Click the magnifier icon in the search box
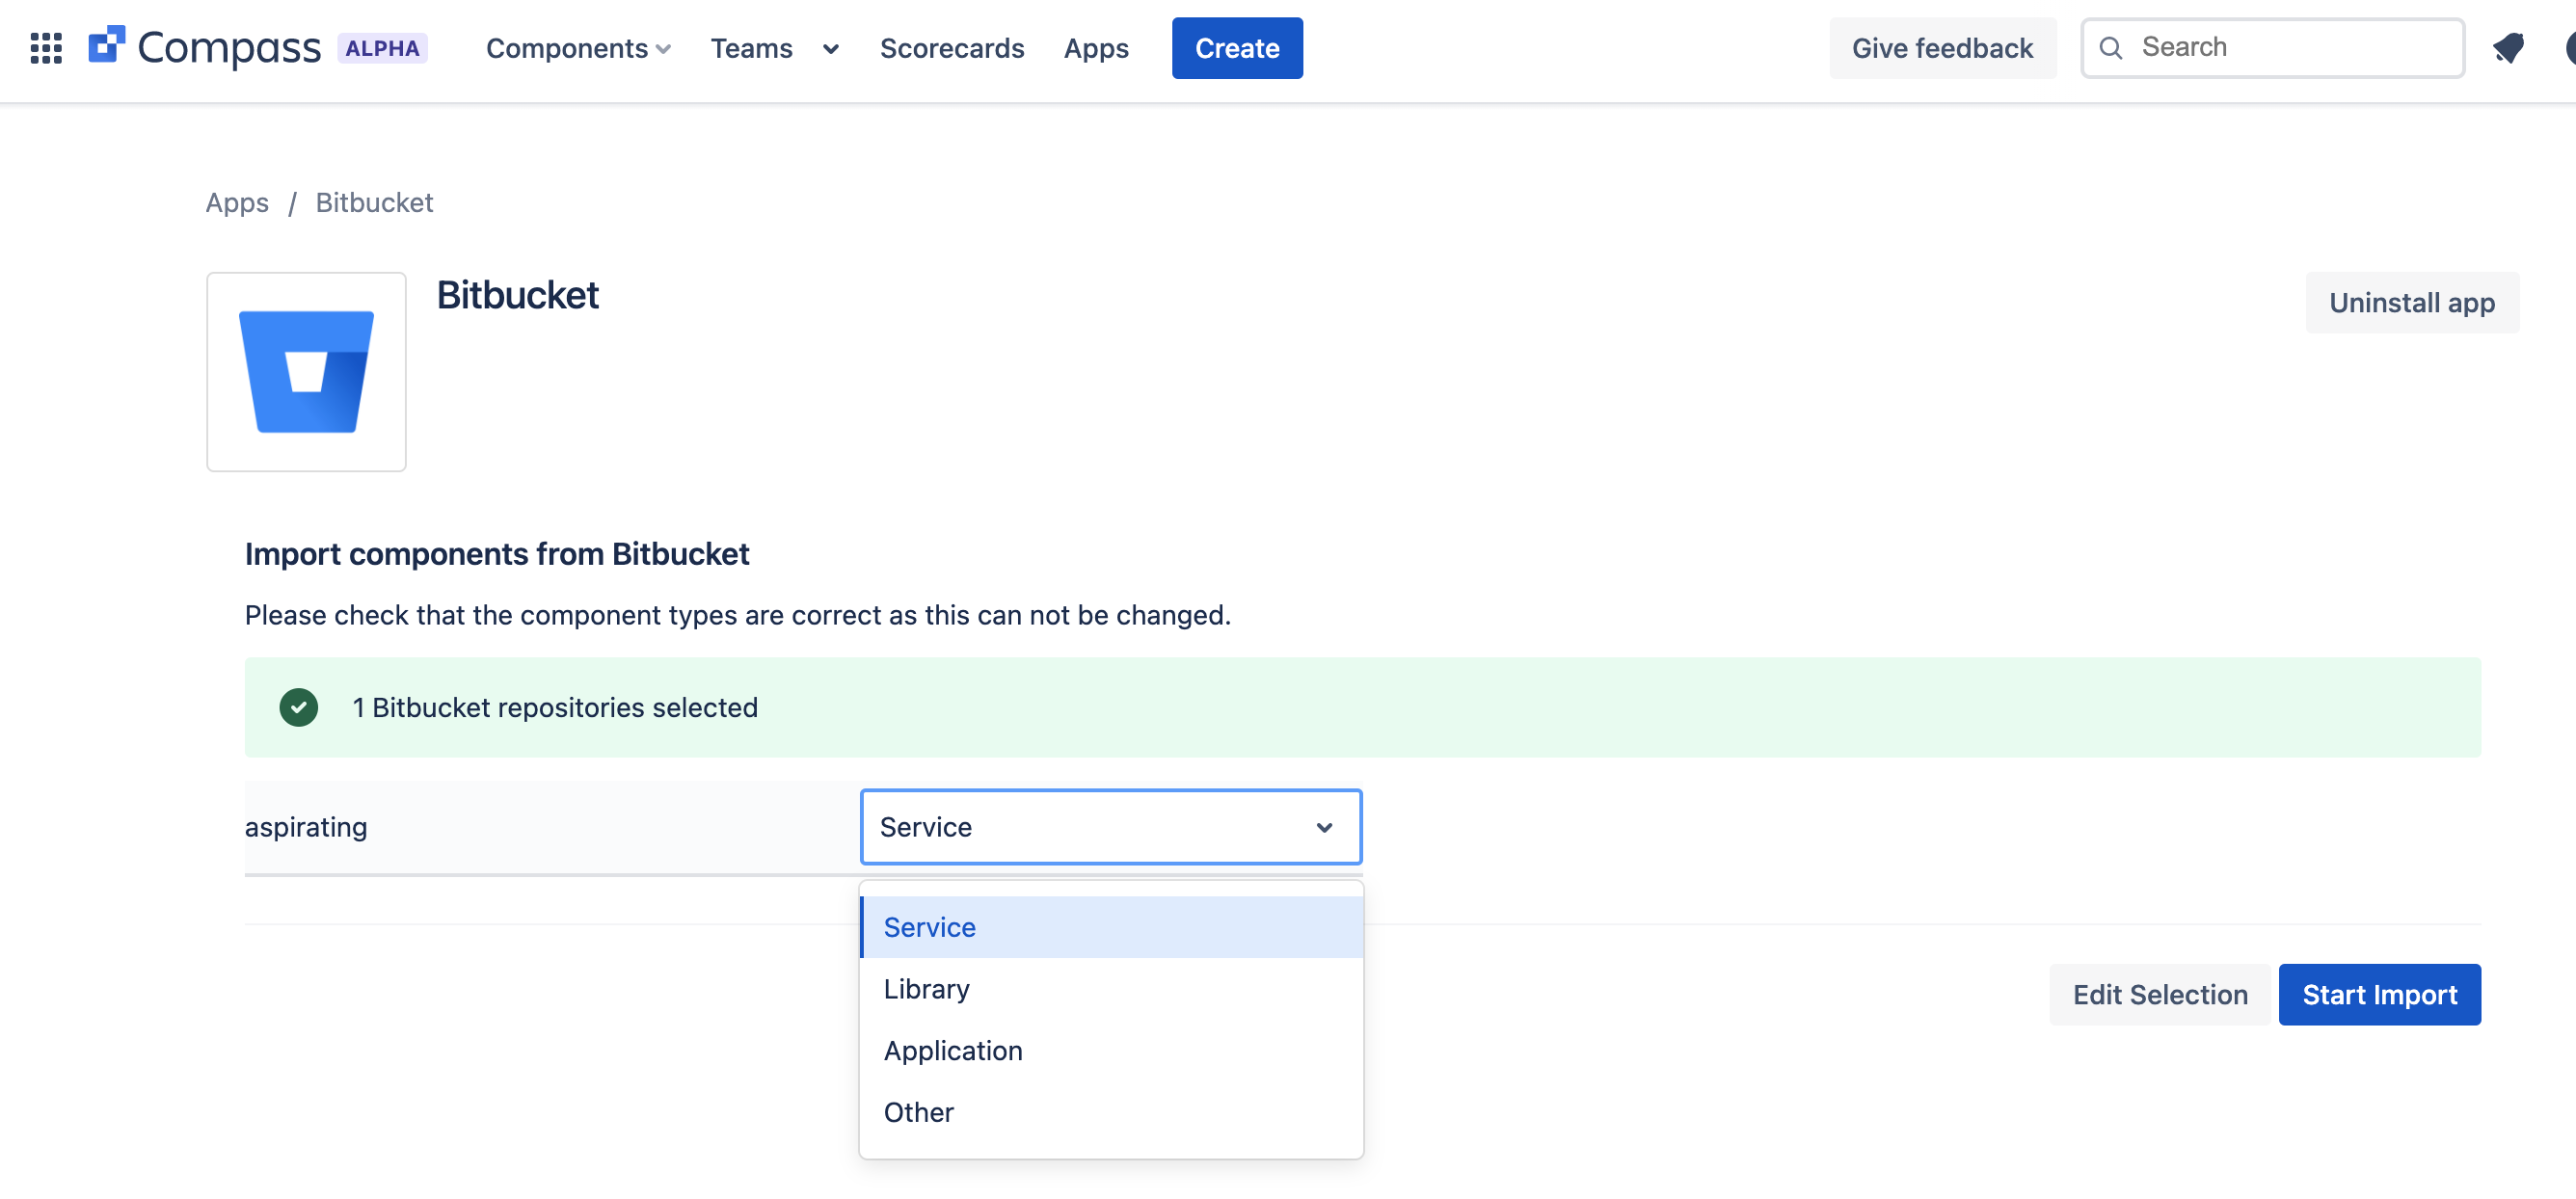 coord(2110,48)
